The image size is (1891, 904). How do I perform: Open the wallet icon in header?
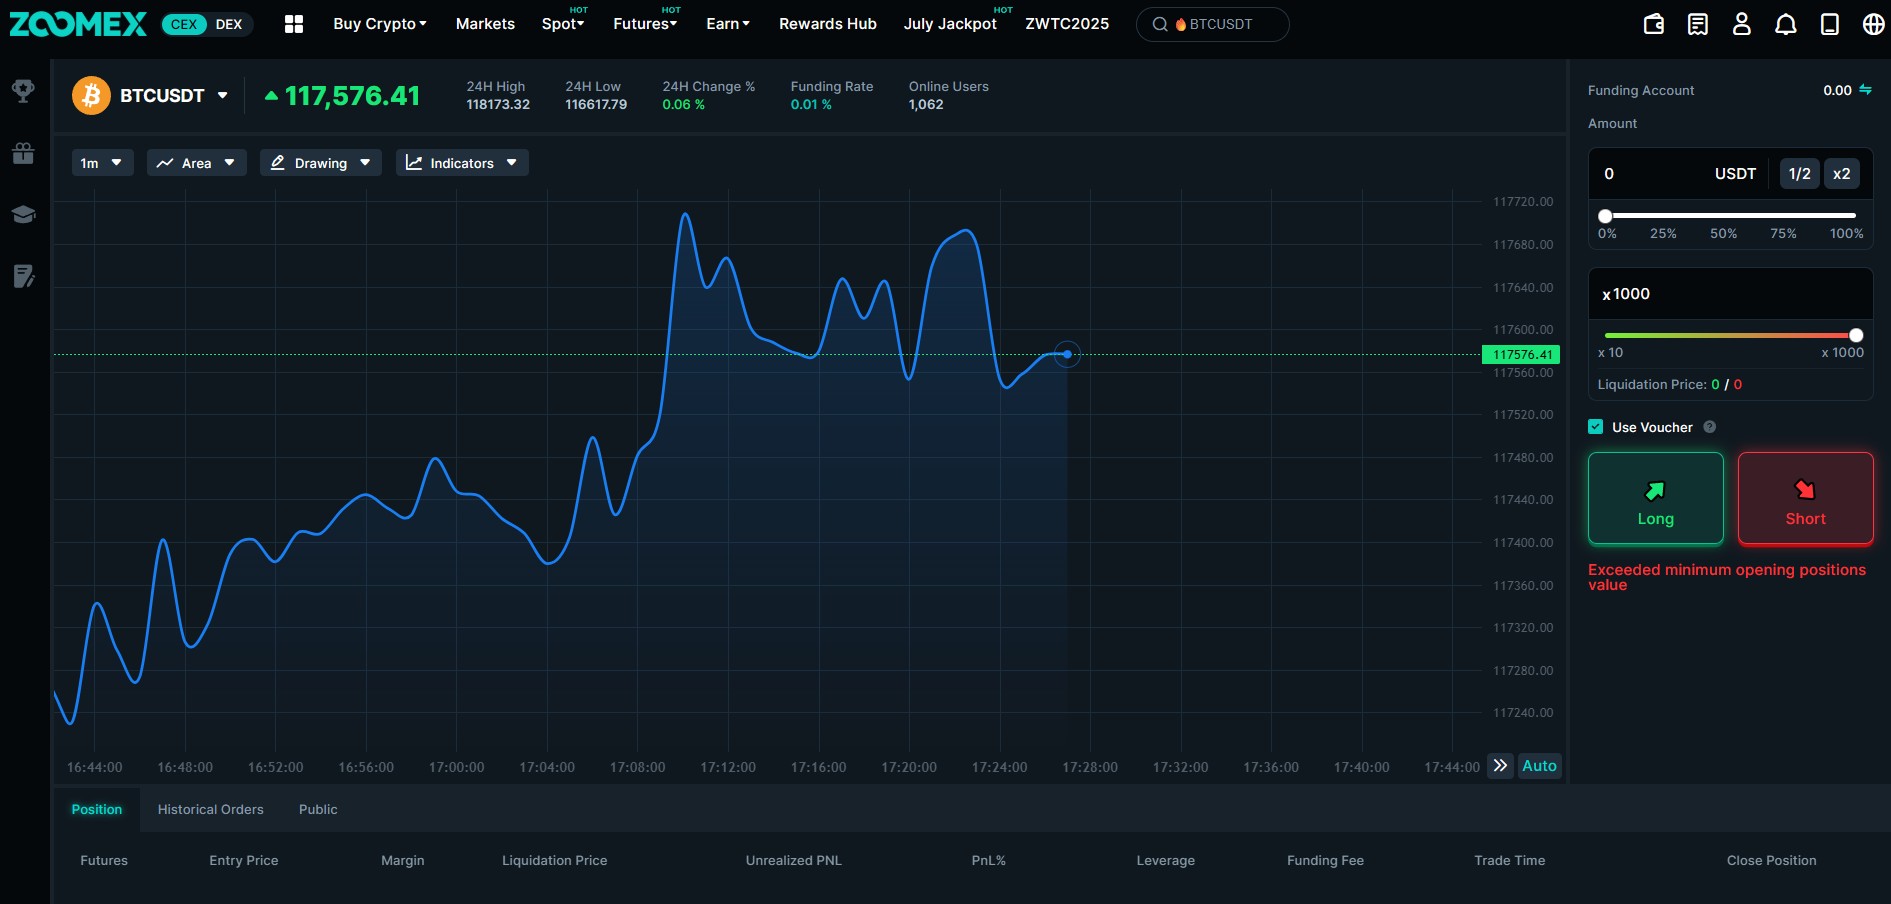click(x=1654, y=24)
